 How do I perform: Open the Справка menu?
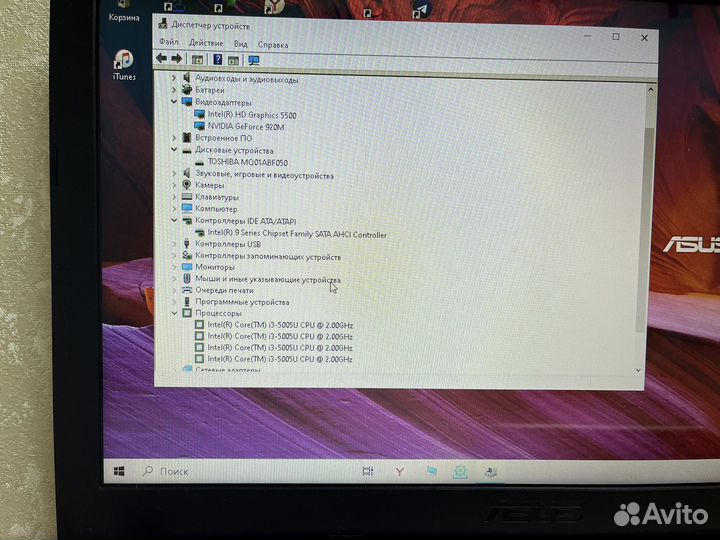[273, 45]
